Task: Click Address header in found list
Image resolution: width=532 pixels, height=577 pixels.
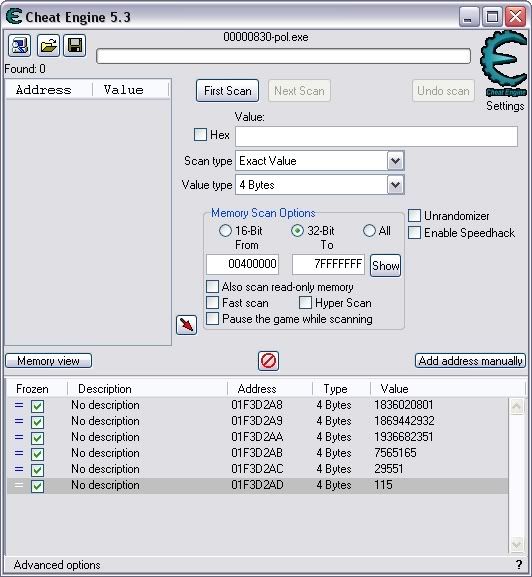Action: tap(49, 90)
